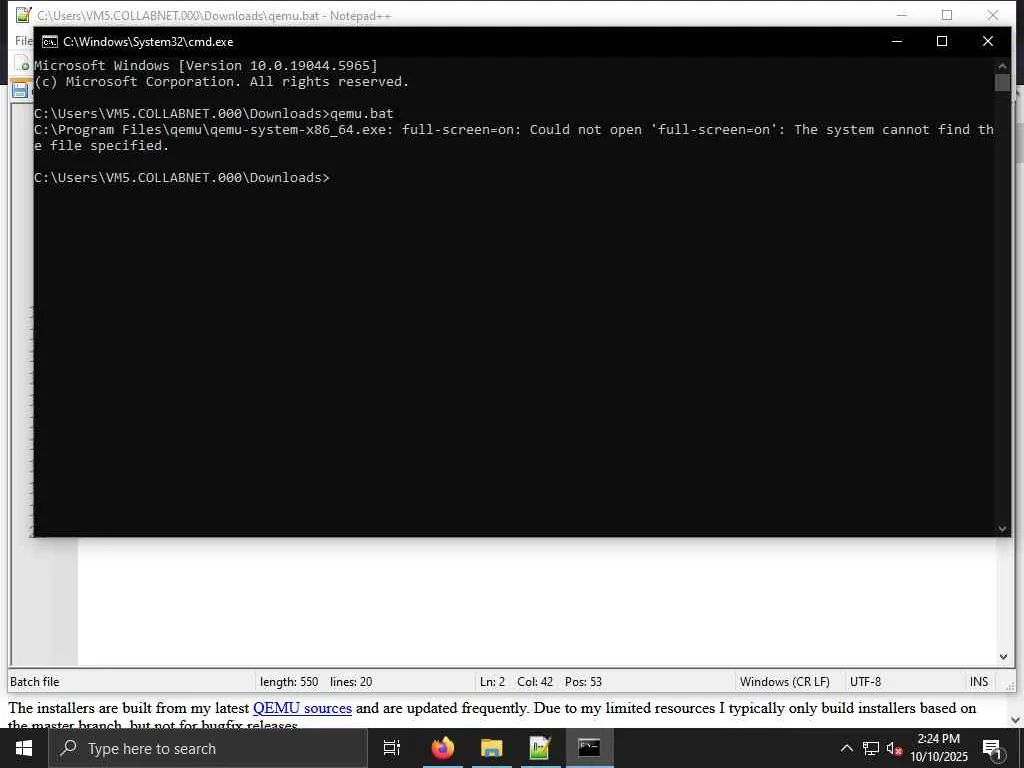Screen dimensions: 1024x768
Task: Click the qemu.bat command line text
Action: pyautogui.click(x=362, y=114)
